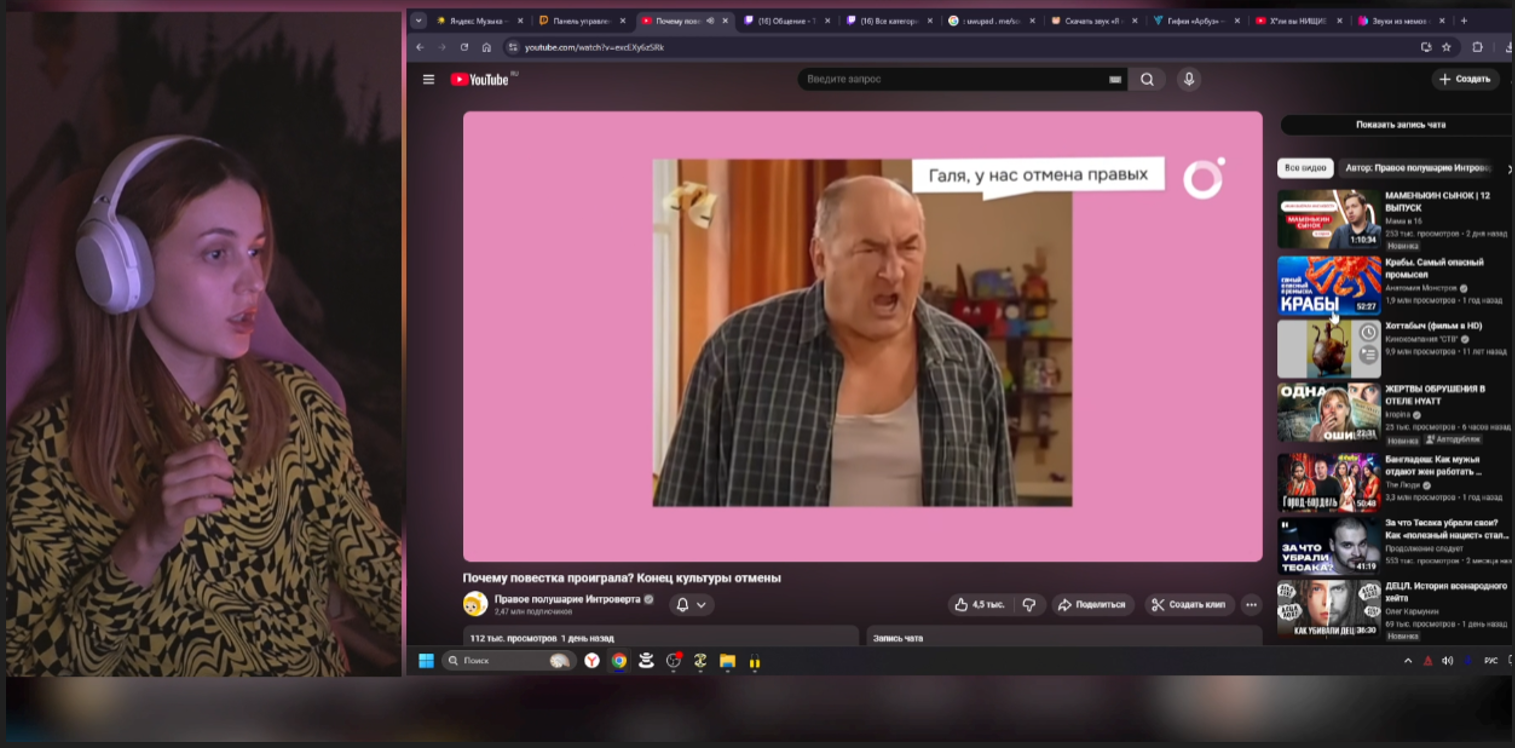This screenshot has height=748, width=1515.
Task: Click the browser address bar URL
Action: pos(595,47)
